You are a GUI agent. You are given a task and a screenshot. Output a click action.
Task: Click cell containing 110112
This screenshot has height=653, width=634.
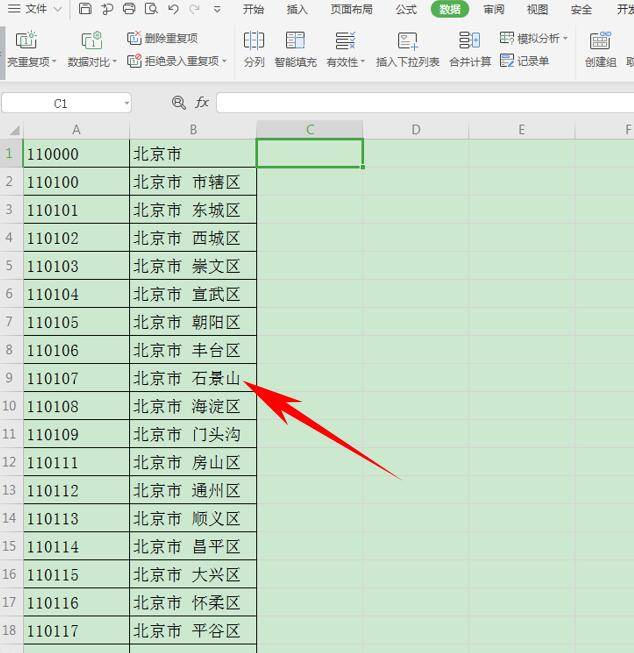point(76,490)
